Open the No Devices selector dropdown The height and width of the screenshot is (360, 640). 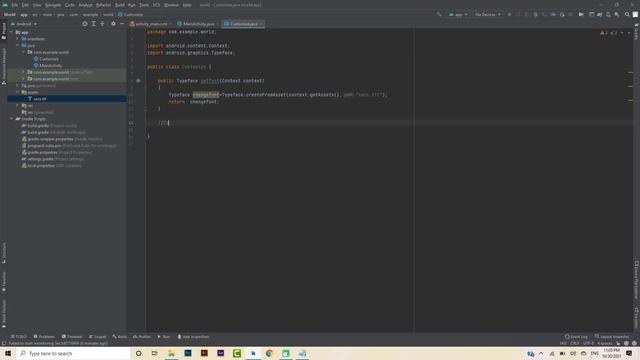487,14
